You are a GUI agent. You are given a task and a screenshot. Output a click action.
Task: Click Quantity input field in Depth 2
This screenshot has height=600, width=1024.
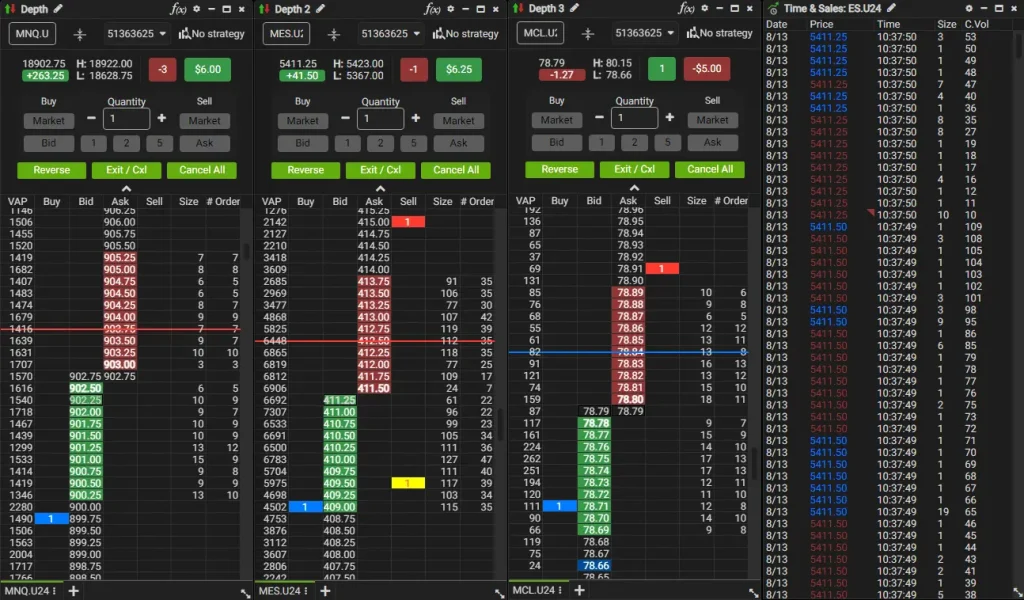tap(380, 118)
